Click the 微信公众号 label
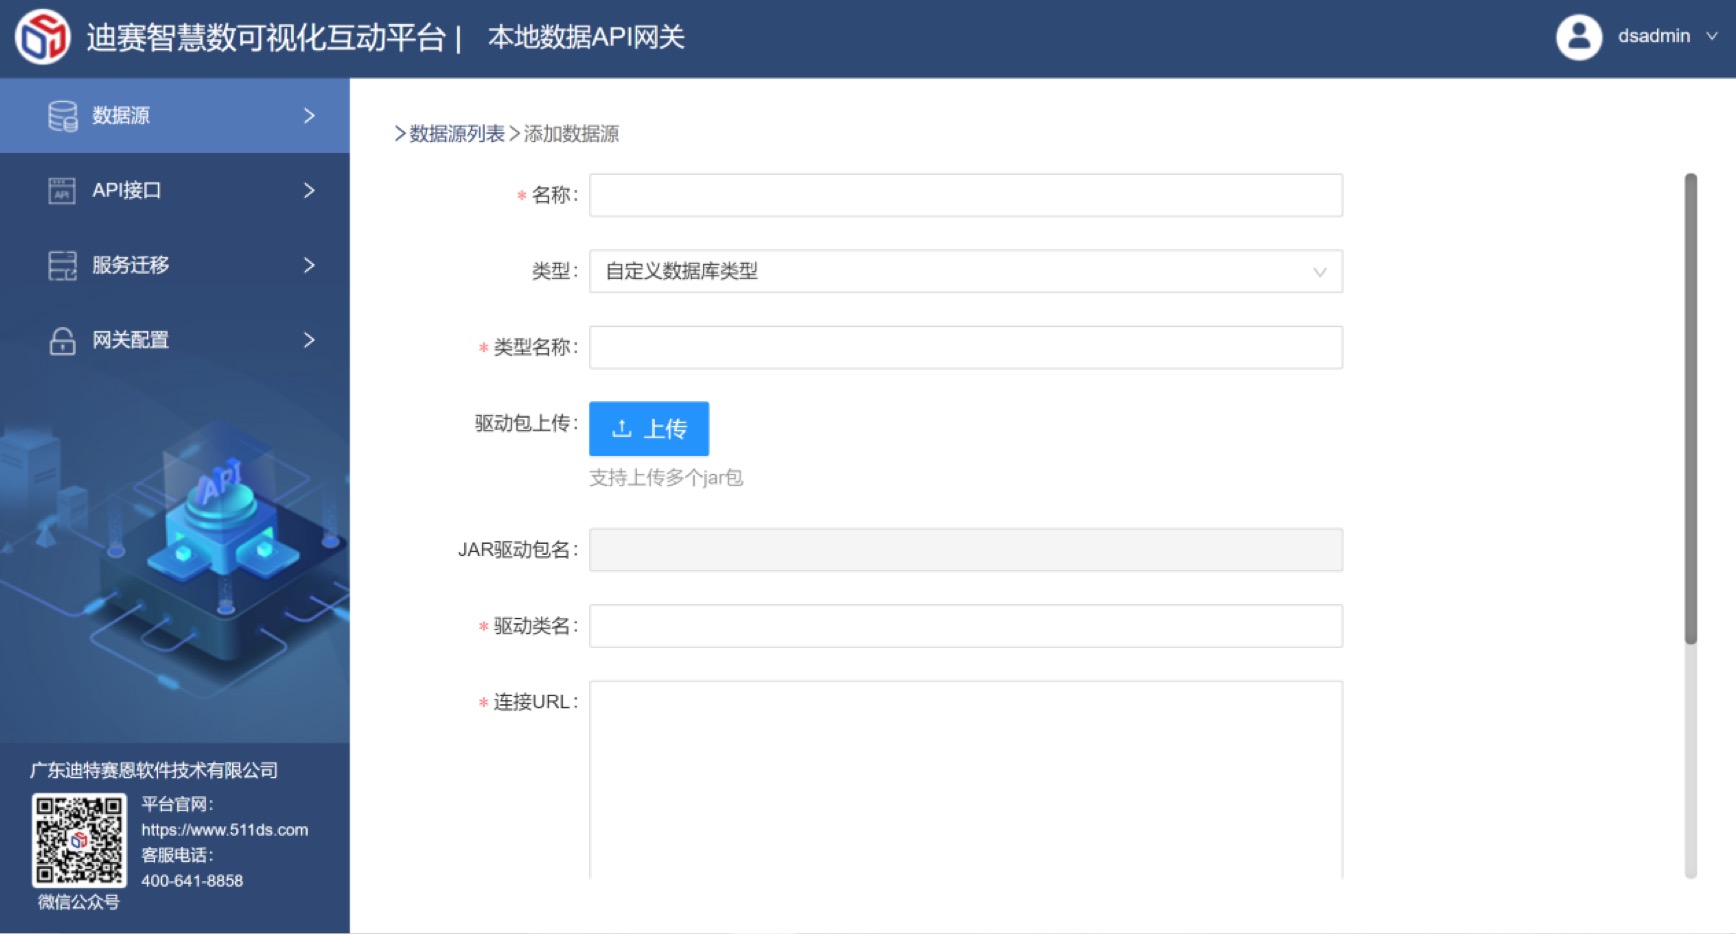1736x934 pixels. pos(79,902)
